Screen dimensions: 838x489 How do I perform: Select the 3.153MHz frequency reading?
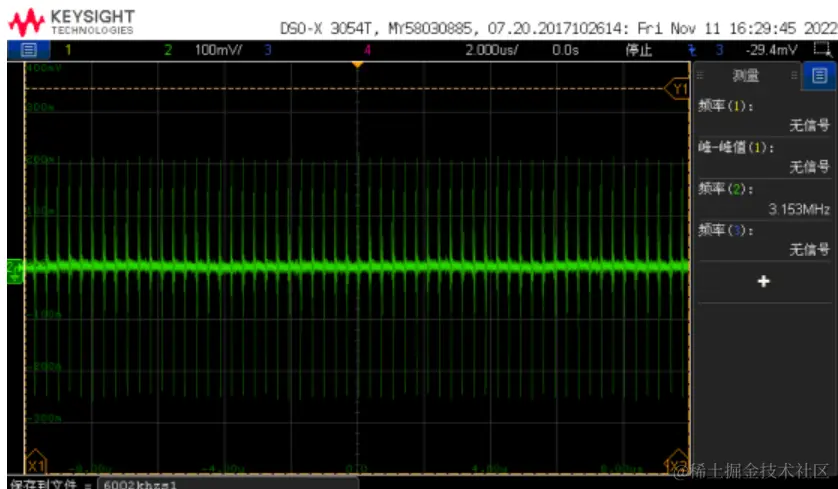799,209
